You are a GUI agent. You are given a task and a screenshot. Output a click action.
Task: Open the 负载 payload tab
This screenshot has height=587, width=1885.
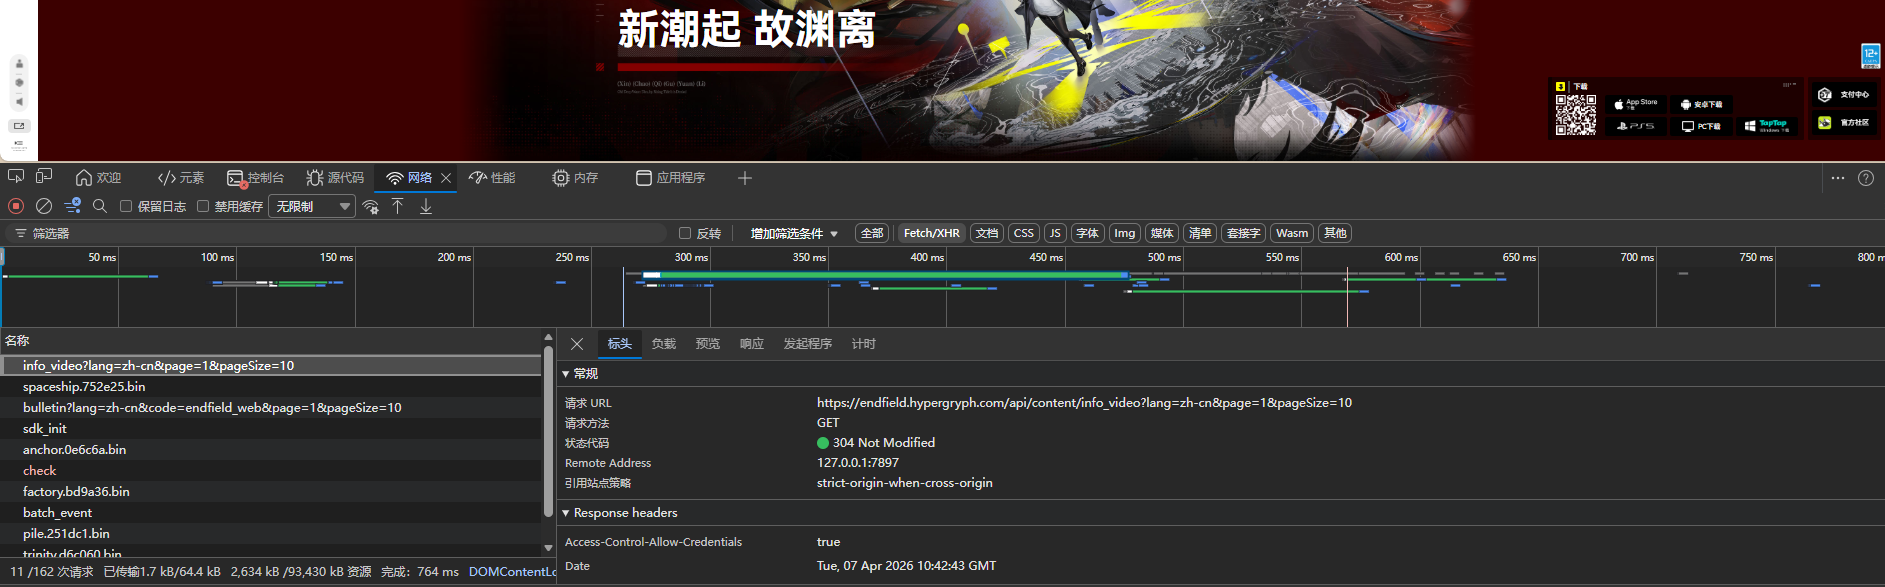(x=664, y=344)
